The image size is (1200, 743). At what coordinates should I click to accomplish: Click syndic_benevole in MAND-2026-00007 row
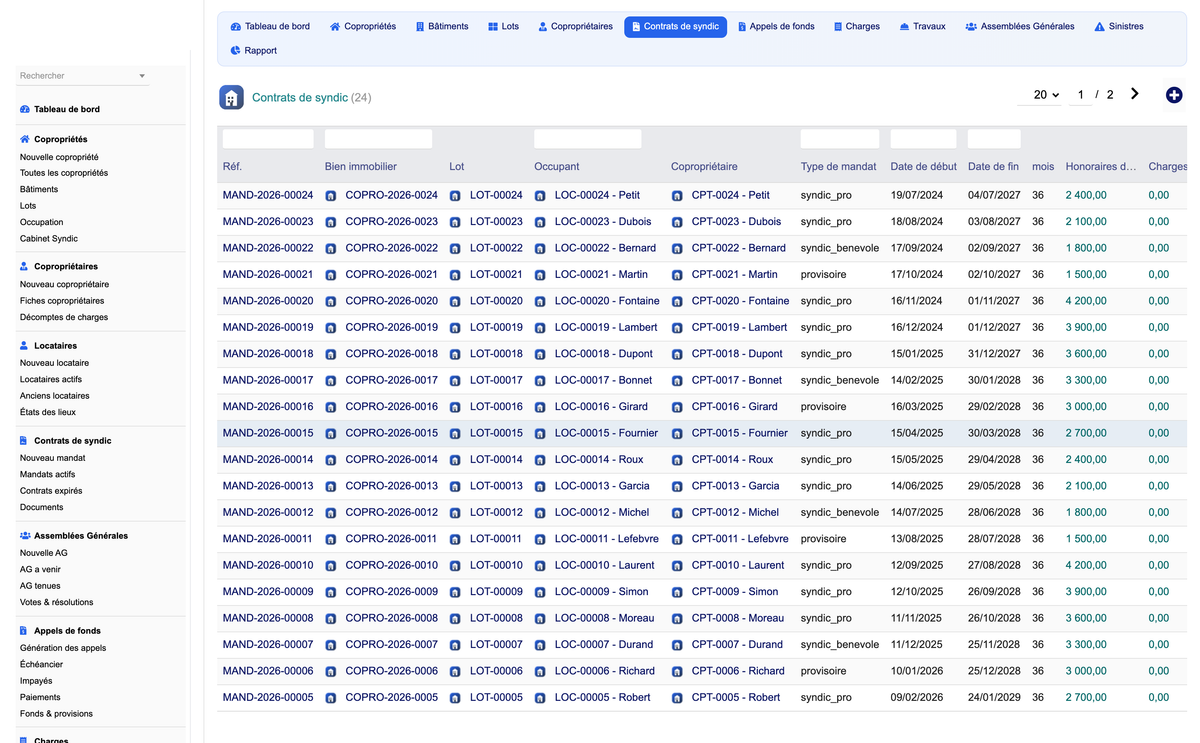pos(840,645)
